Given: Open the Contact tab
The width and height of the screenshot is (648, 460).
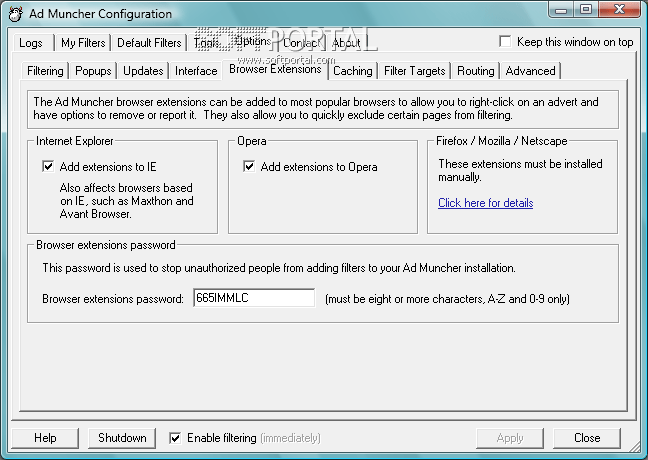Looking at the screenshot, I should point(302,43).
